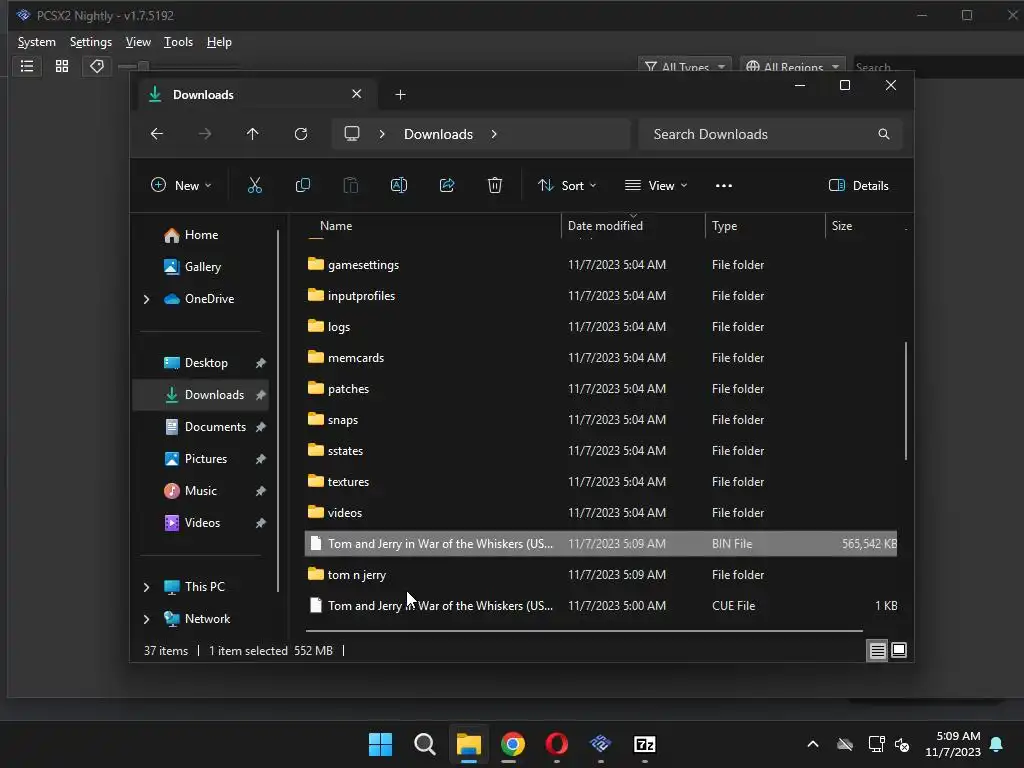The height and width of the screenshot is (768, 1024).
Task: Close the Downloads tab
Action: point(357,94)
